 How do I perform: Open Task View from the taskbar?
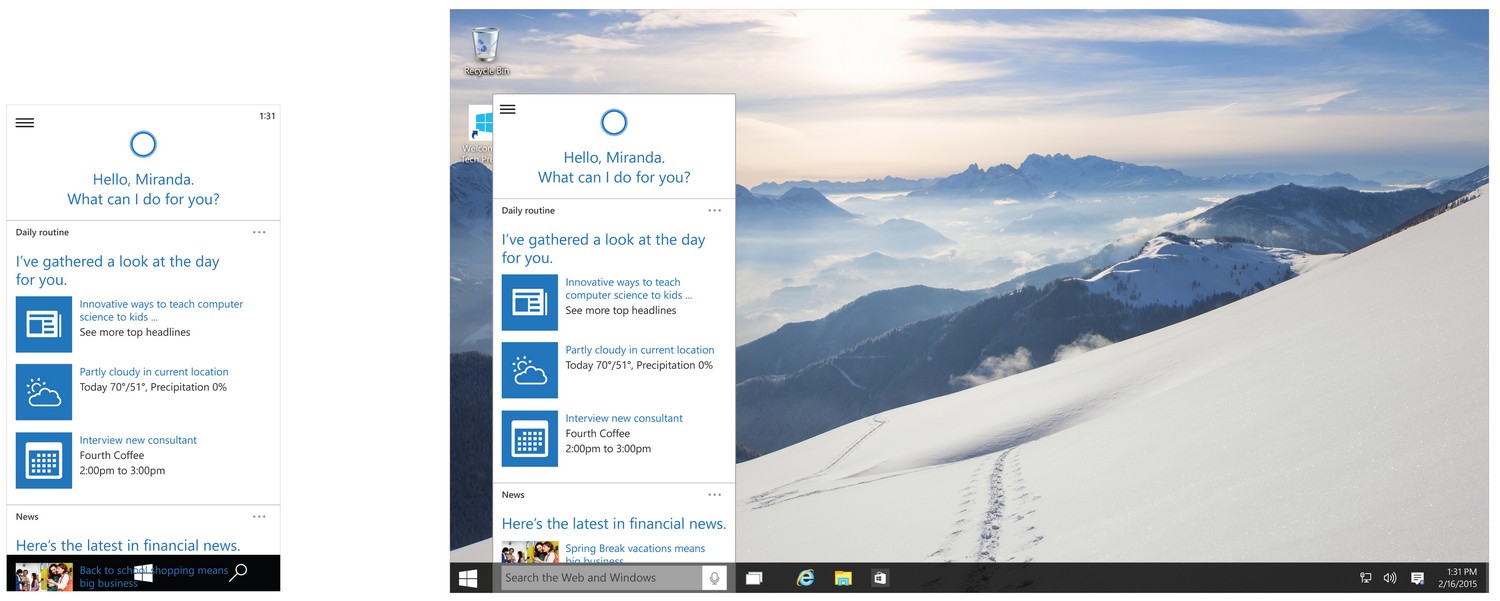click(754, 578)
